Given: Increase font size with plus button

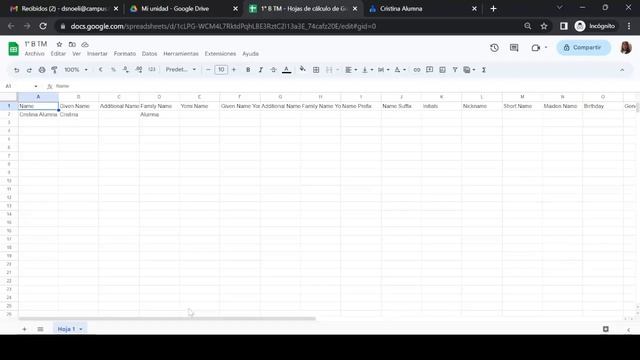Looking at the screenshot, I should [x=234, y=70].
